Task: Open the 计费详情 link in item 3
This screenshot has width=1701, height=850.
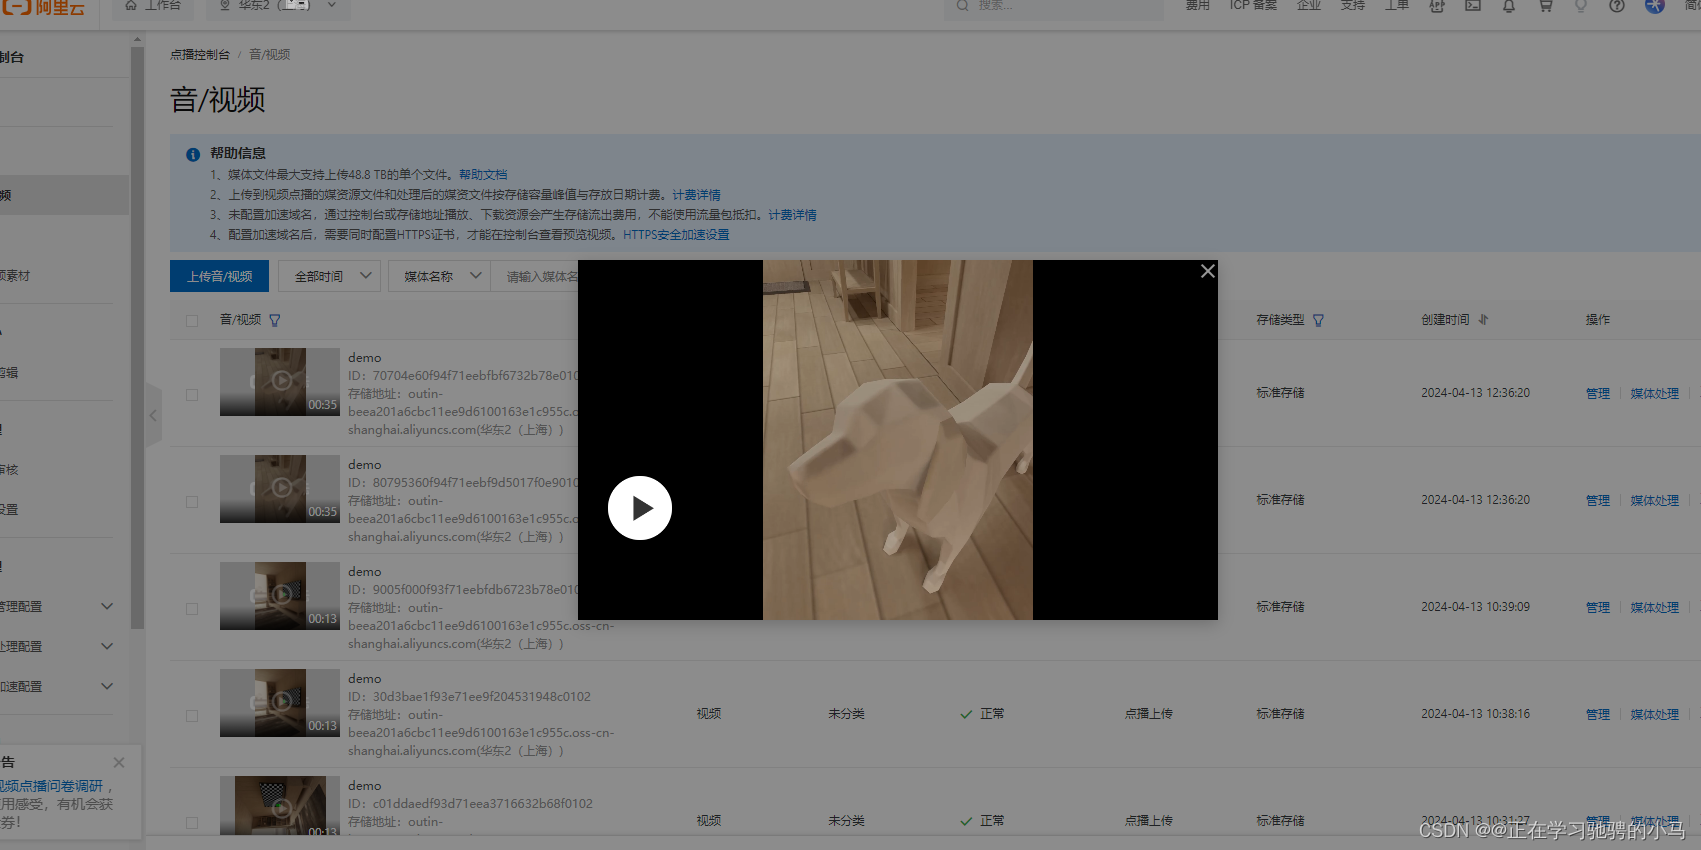Action: [792, 215]
